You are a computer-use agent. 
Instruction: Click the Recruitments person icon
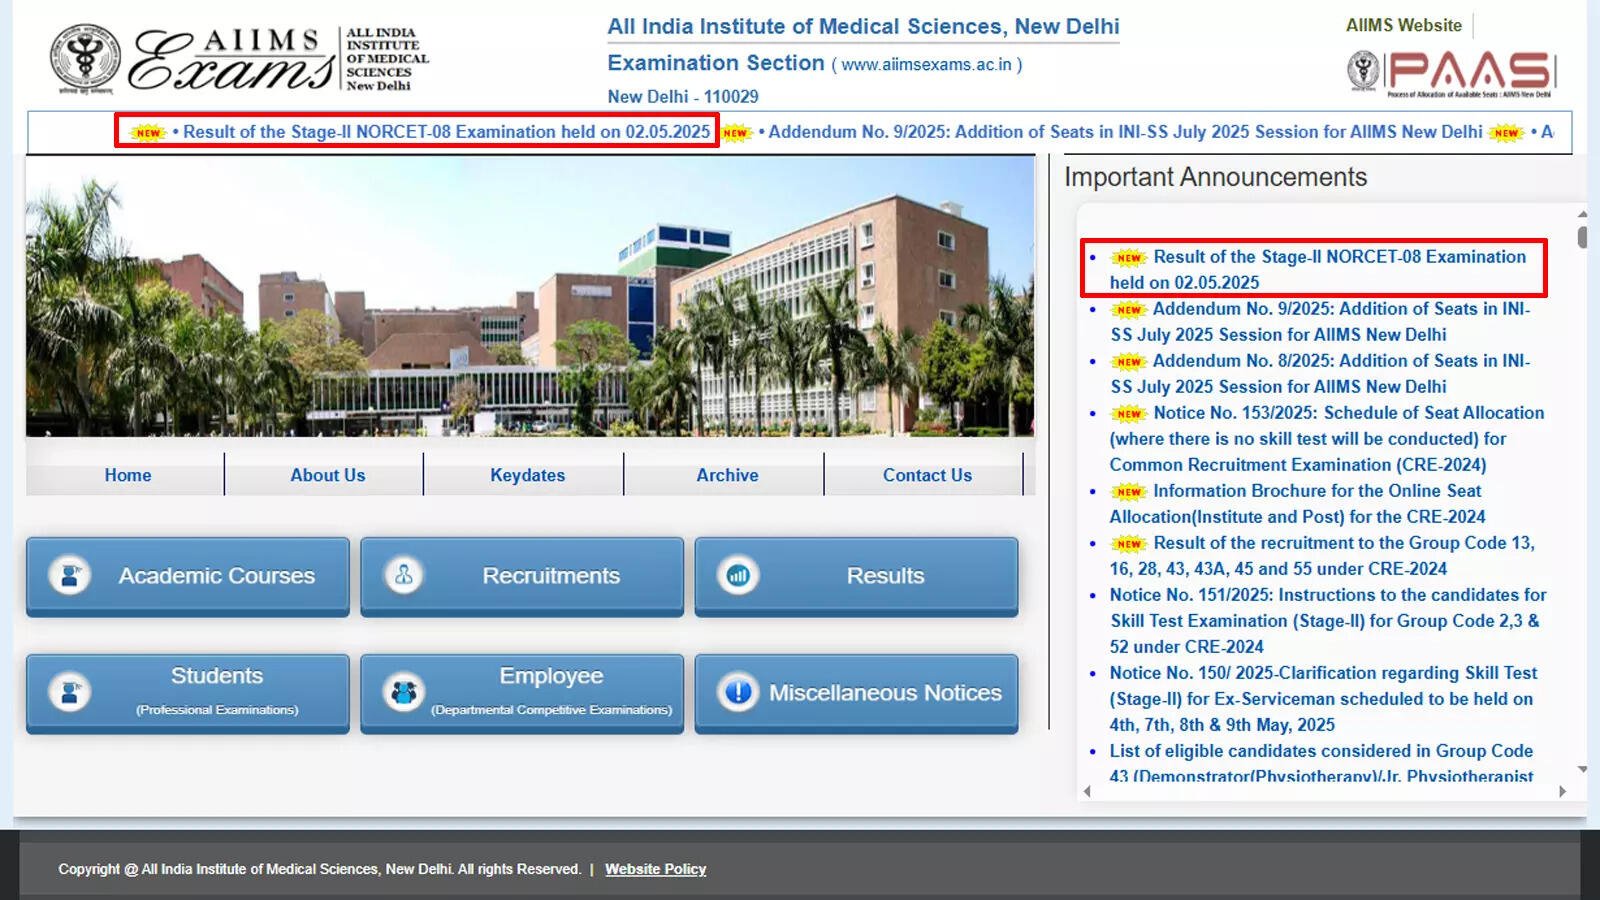point(404,575)
